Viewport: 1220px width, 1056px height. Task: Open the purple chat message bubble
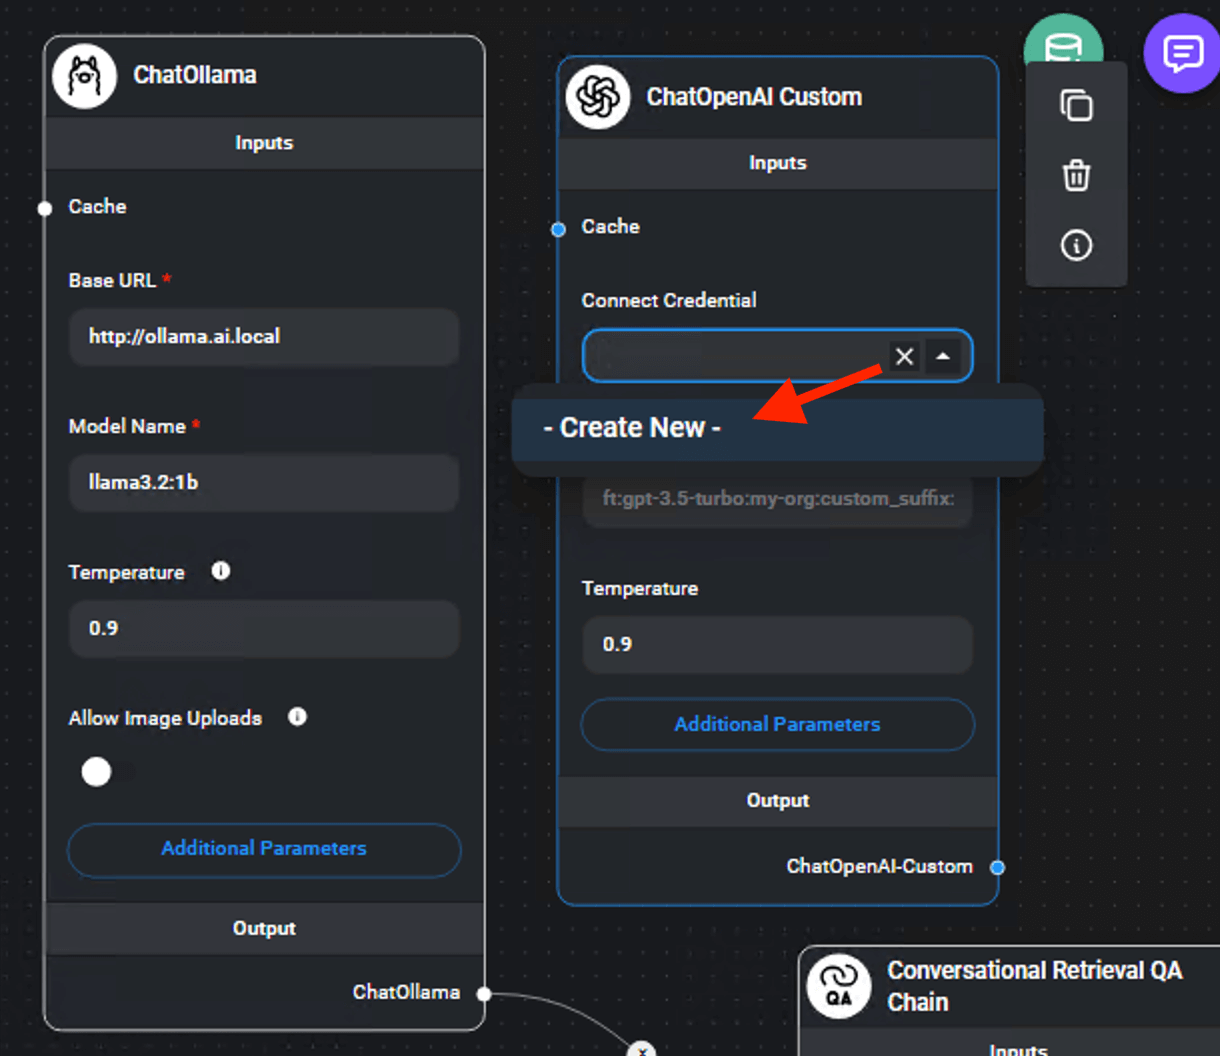[x=1182, y=53]
